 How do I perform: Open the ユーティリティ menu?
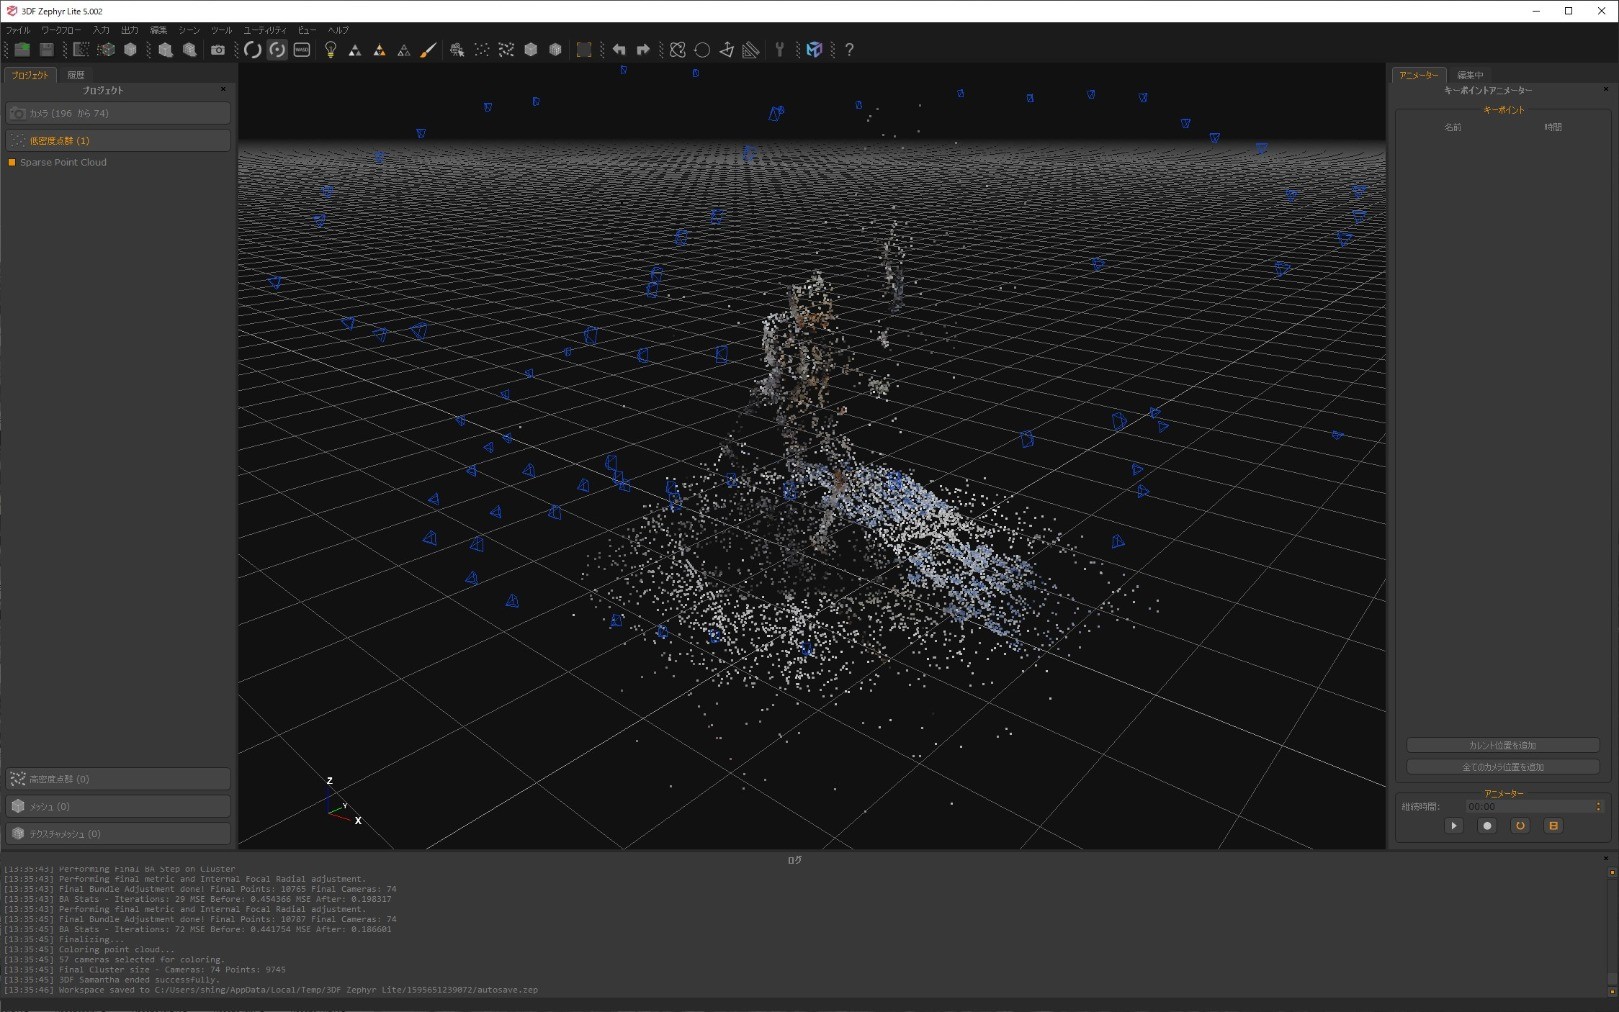[x=264, y=30]
